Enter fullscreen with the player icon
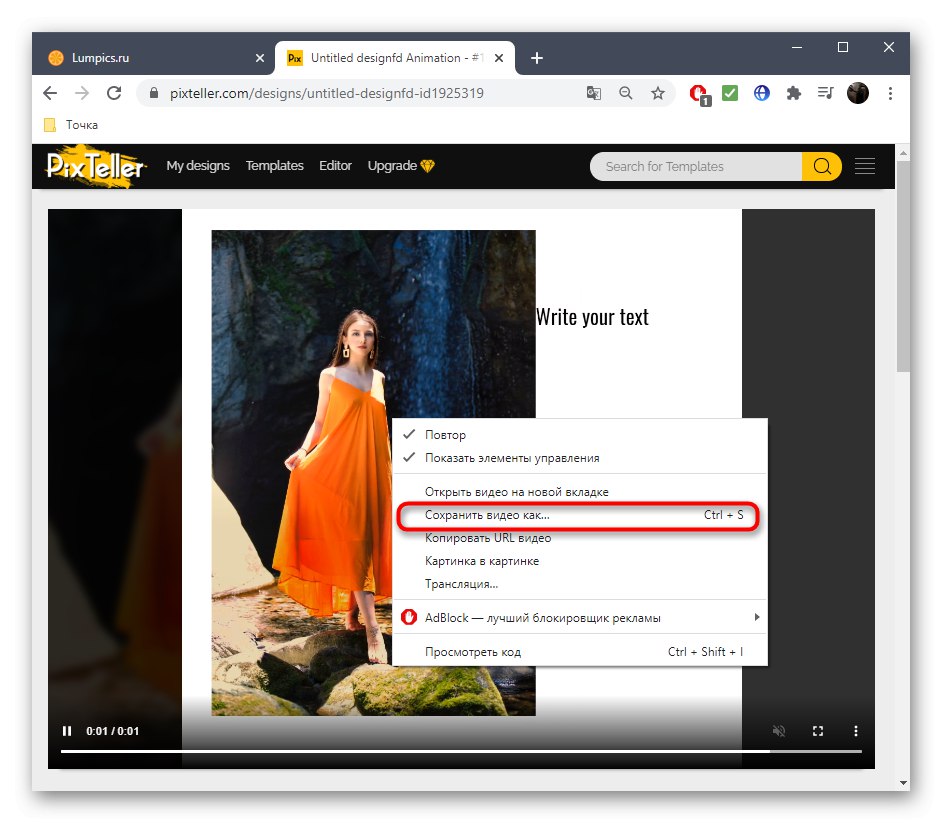The width and height of the screenshot is (942, 823). point(818,731)
